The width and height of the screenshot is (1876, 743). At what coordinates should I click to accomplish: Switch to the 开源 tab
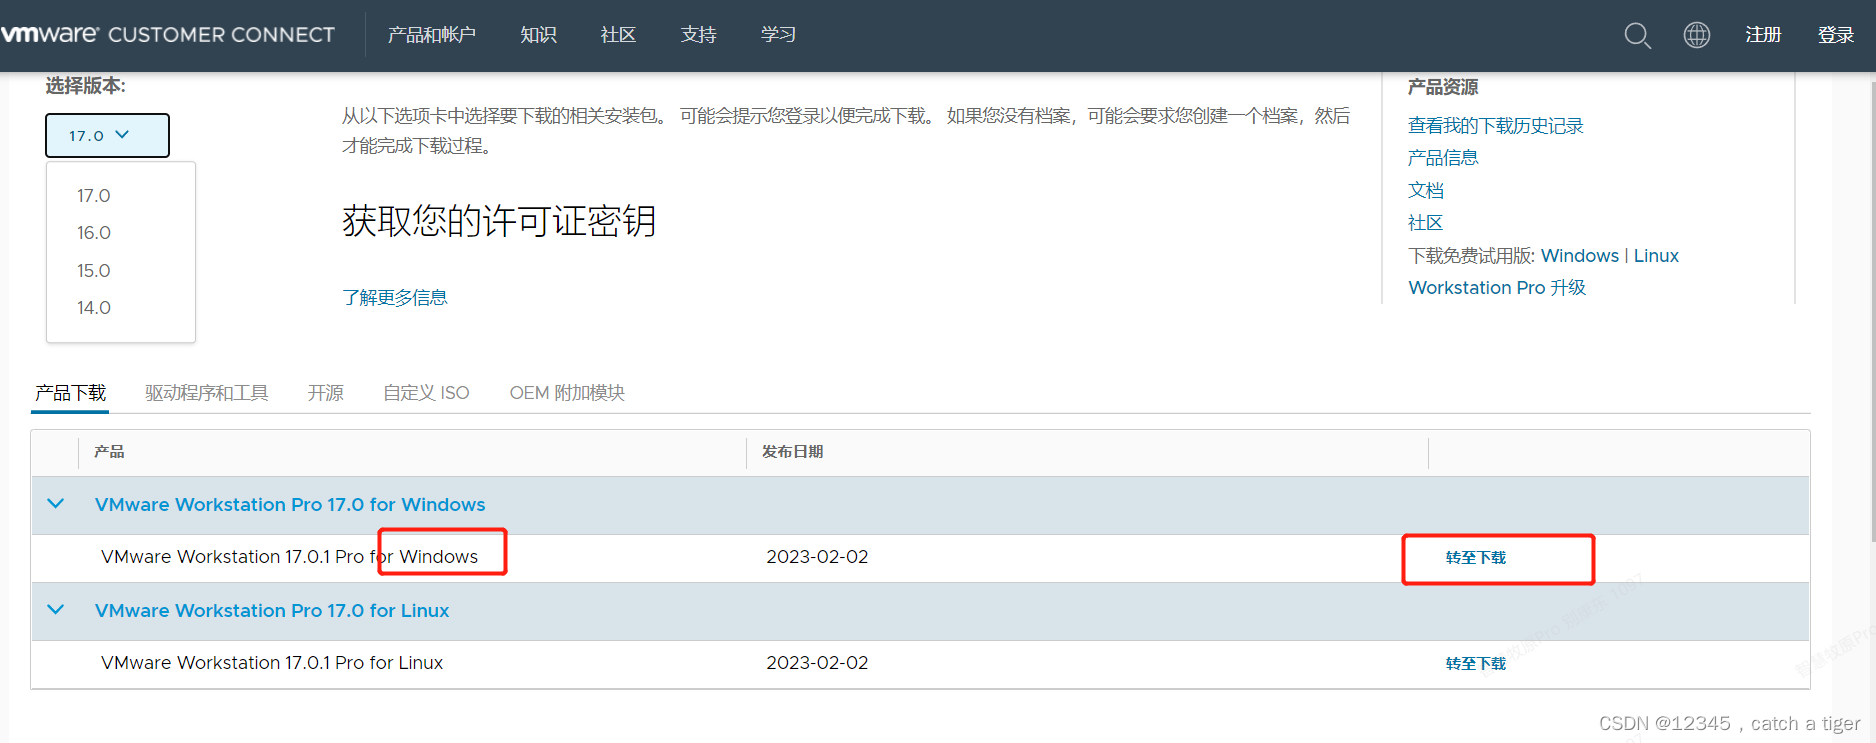[326, 393]
